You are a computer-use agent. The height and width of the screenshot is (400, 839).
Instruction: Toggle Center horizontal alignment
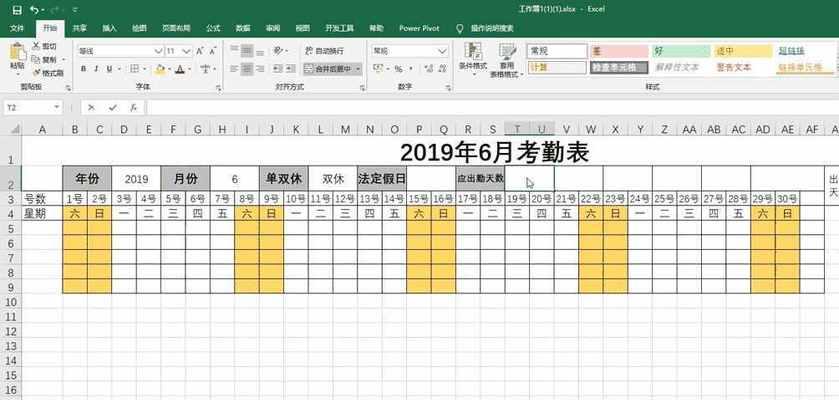(247, 69)
